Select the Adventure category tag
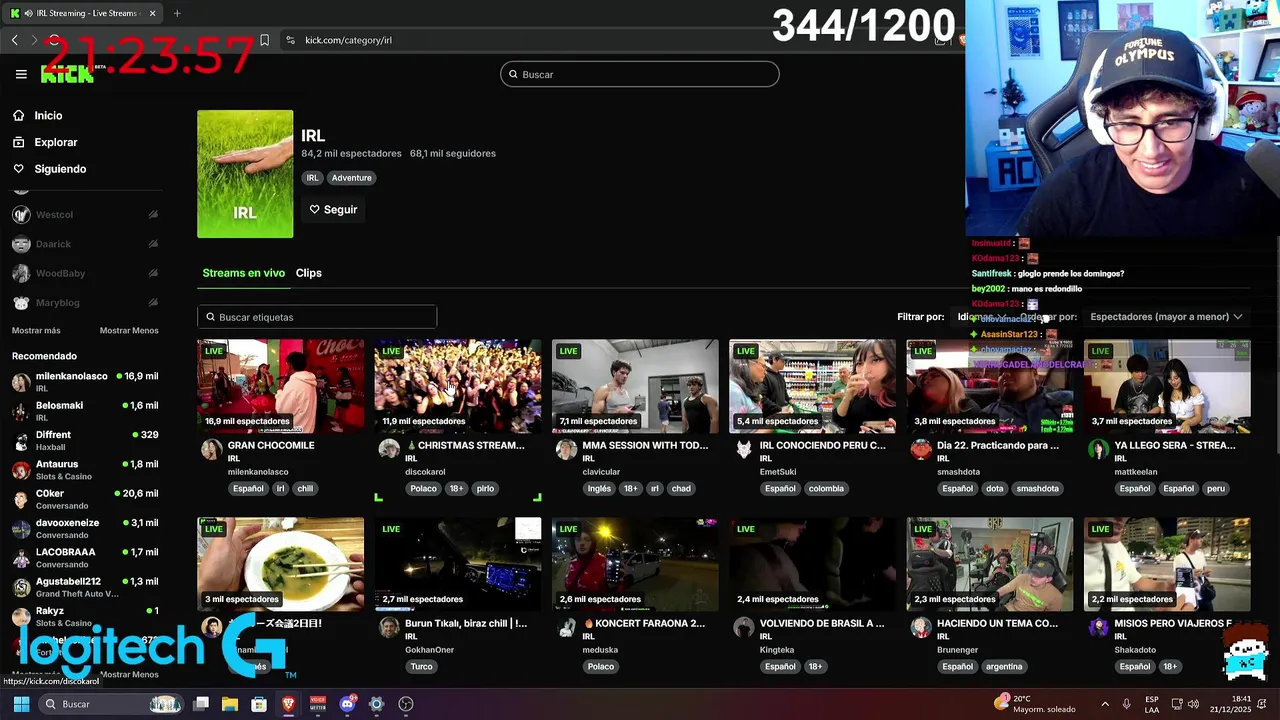This screenshot has height=720, width=1280. (351, 178)
